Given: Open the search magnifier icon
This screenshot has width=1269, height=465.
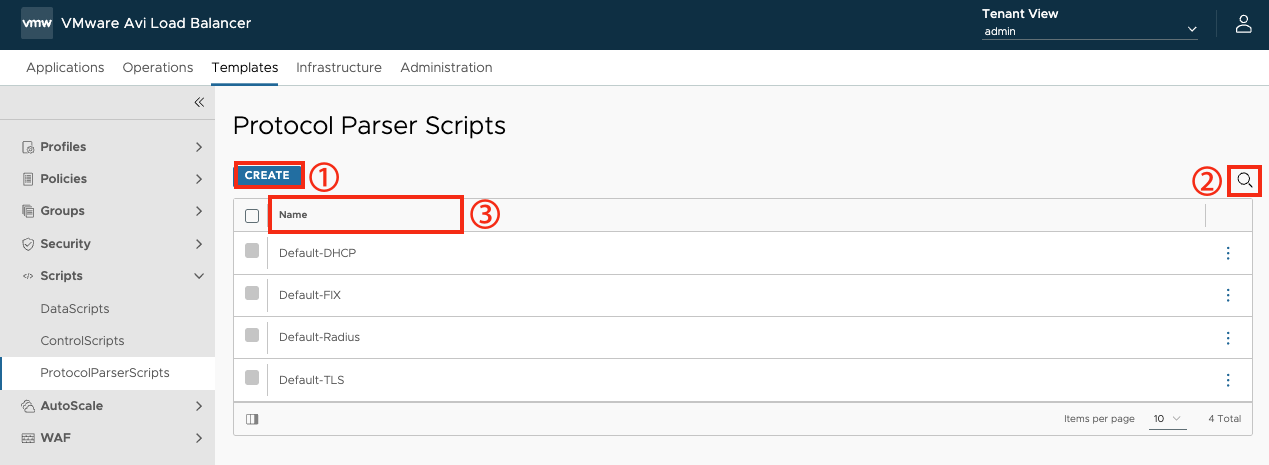Looking at the screenshot, I should 1245,180.
